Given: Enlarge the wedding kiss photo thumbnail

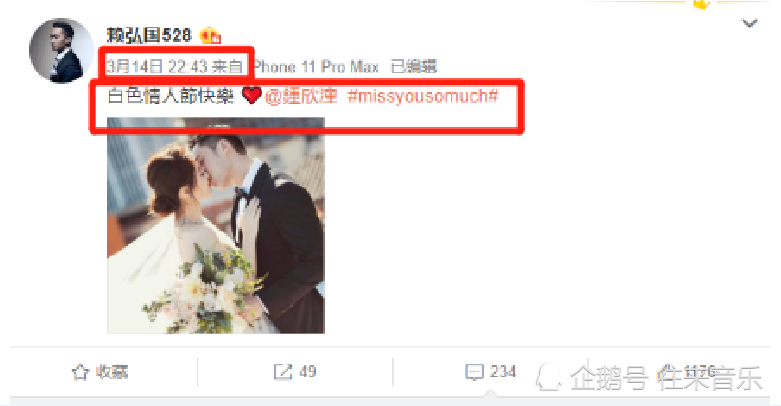Looking at the screenshot, I should 216,225.
